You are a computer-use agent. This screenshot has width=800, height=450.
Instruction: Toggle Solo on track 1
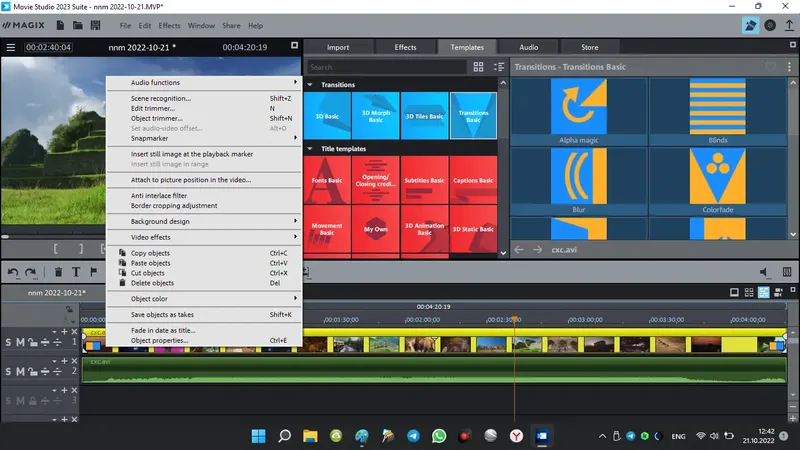8,342
